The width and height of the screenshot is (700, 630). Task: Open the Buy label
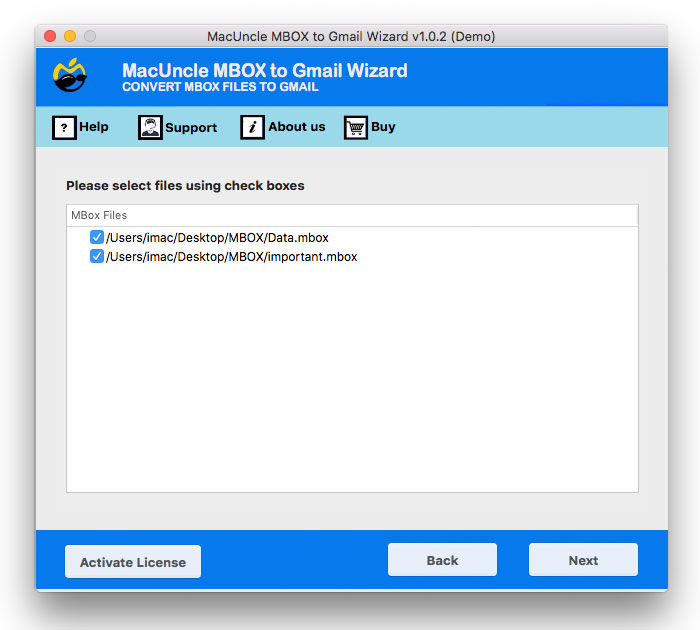point(383,127)
